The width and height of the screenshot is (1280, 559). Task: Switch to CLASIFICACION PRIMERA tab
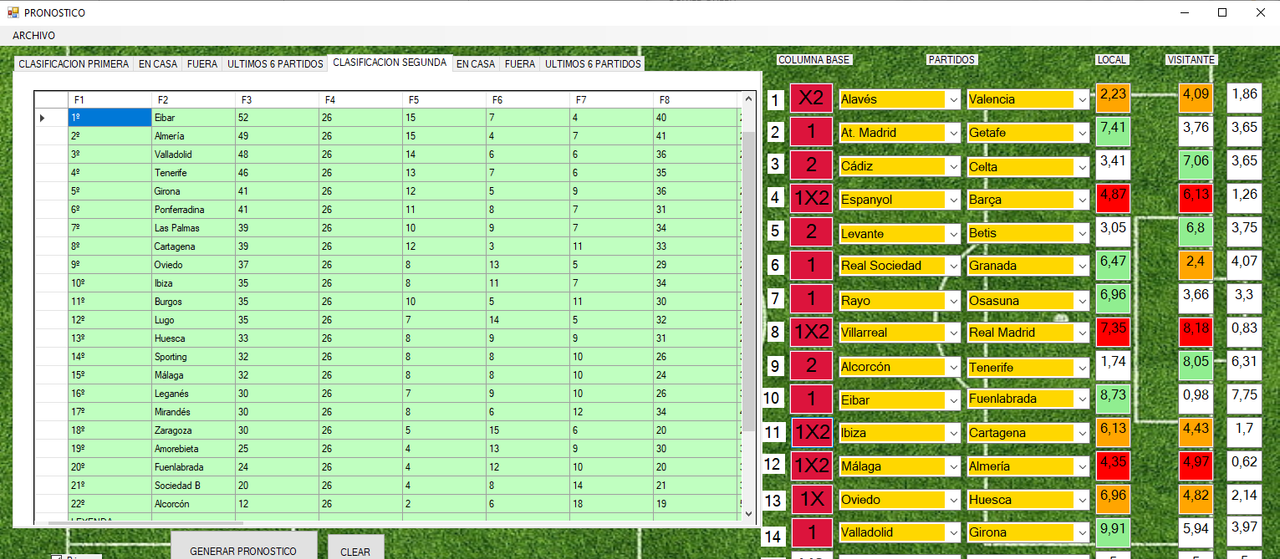[x=74, y=64]
